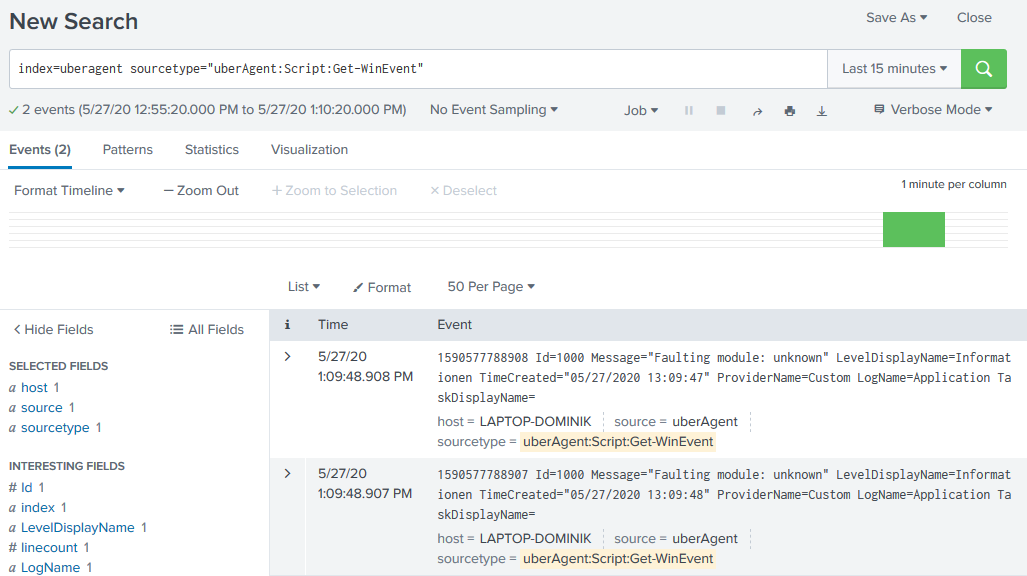Export results with the download icon
The image size is (1027, 576).
822,111
